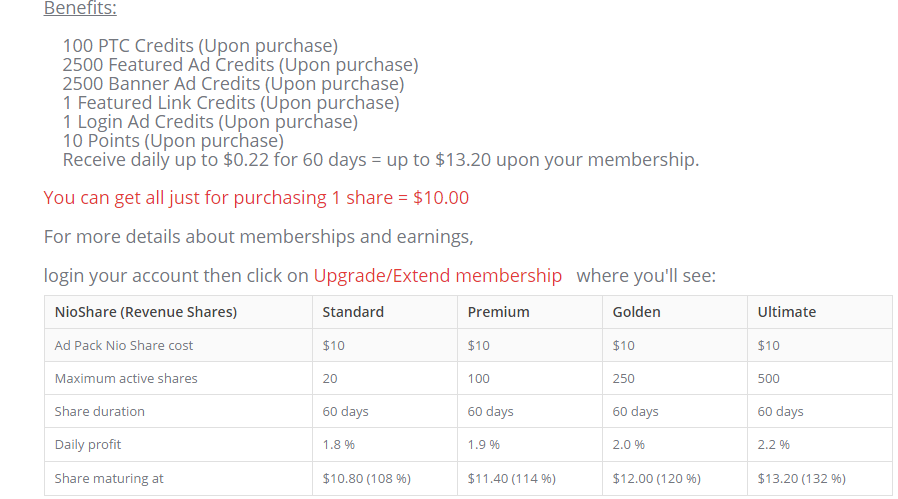Click the Share maturing at row label
The height and width of the screenshot is (499, 898).
coord(109,478)
